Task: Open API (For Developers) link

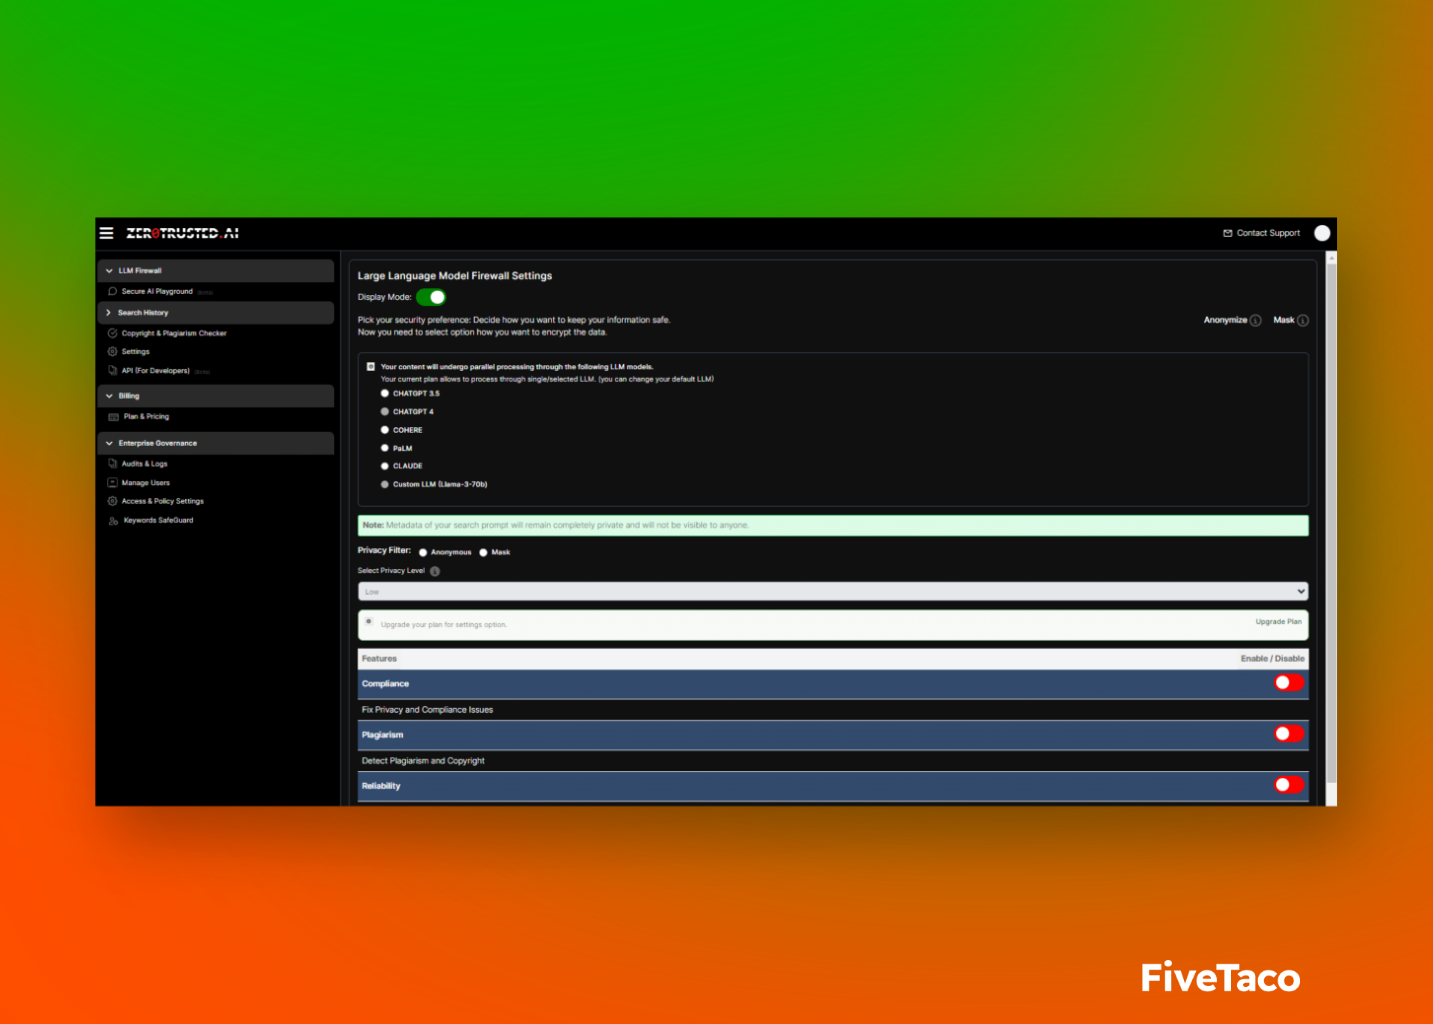Action: click(x=155, y=370)
